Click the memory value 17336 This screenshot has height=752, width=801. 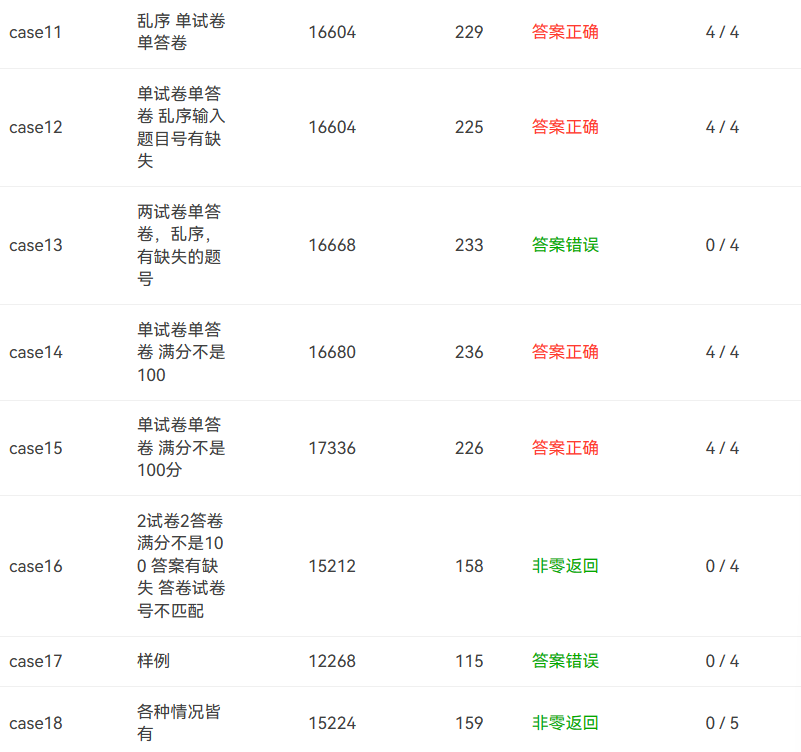coord(332,448)
